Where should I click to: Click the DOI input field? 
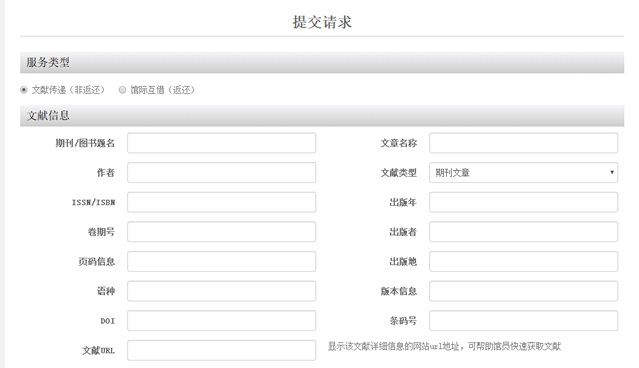[x=221, y=320]
